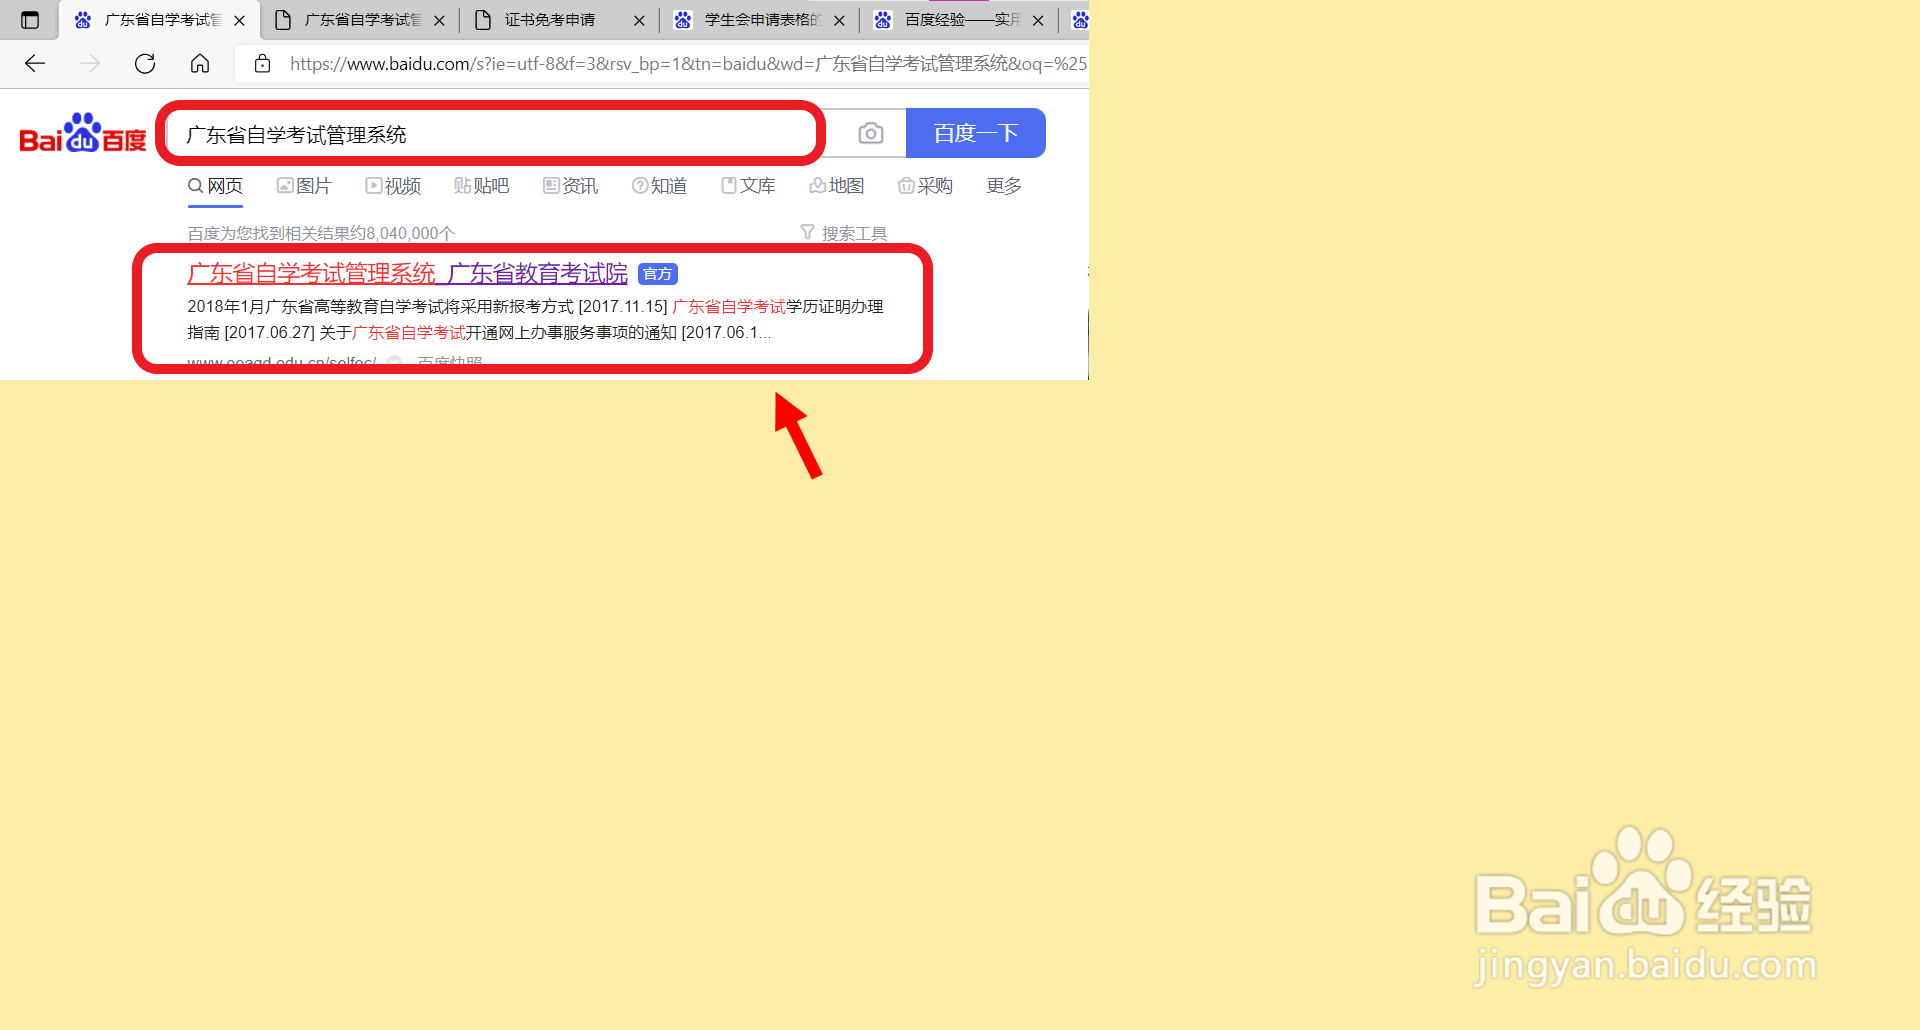The image size is (1920, 1030).
Task: Switch to second 广东省自学考试 tab
Action: (x=361, y=20)
